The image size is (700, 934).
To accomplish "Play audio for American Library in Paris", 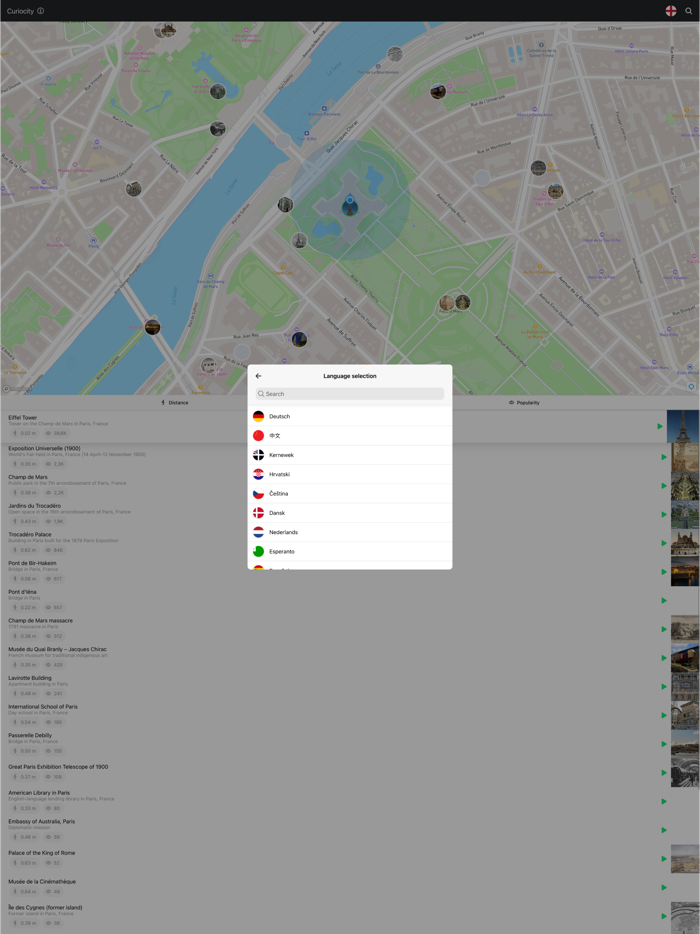I will 664,801.
